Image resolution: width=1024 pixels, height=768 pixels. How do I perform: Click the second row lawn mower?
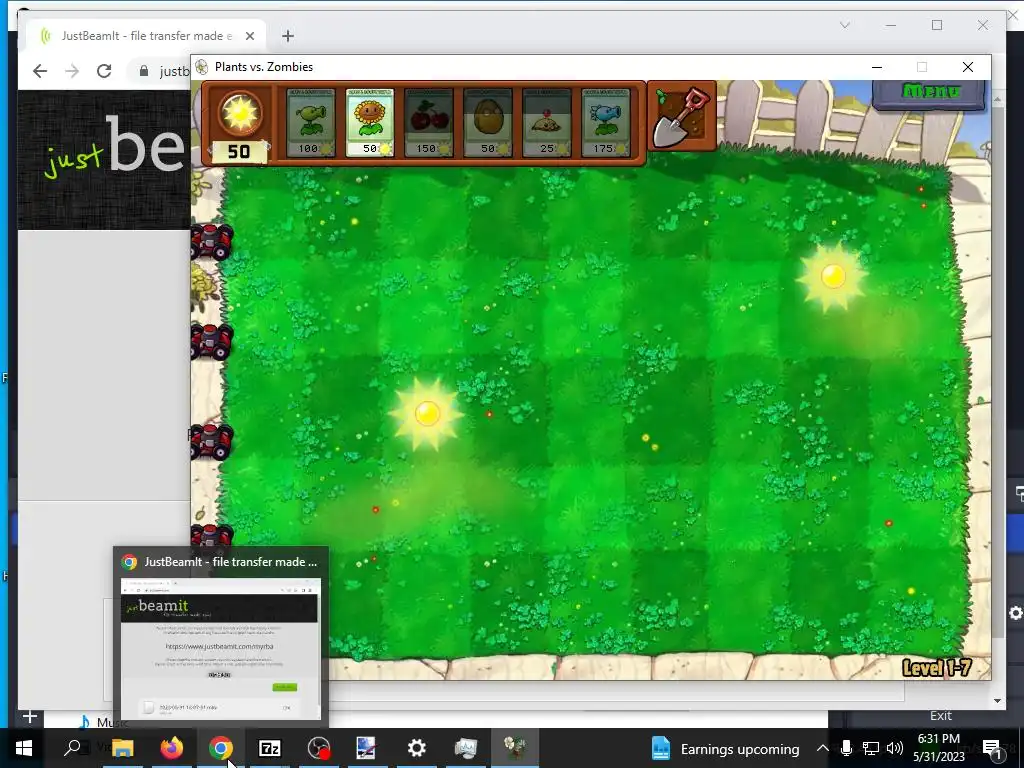tap(212, 342)
